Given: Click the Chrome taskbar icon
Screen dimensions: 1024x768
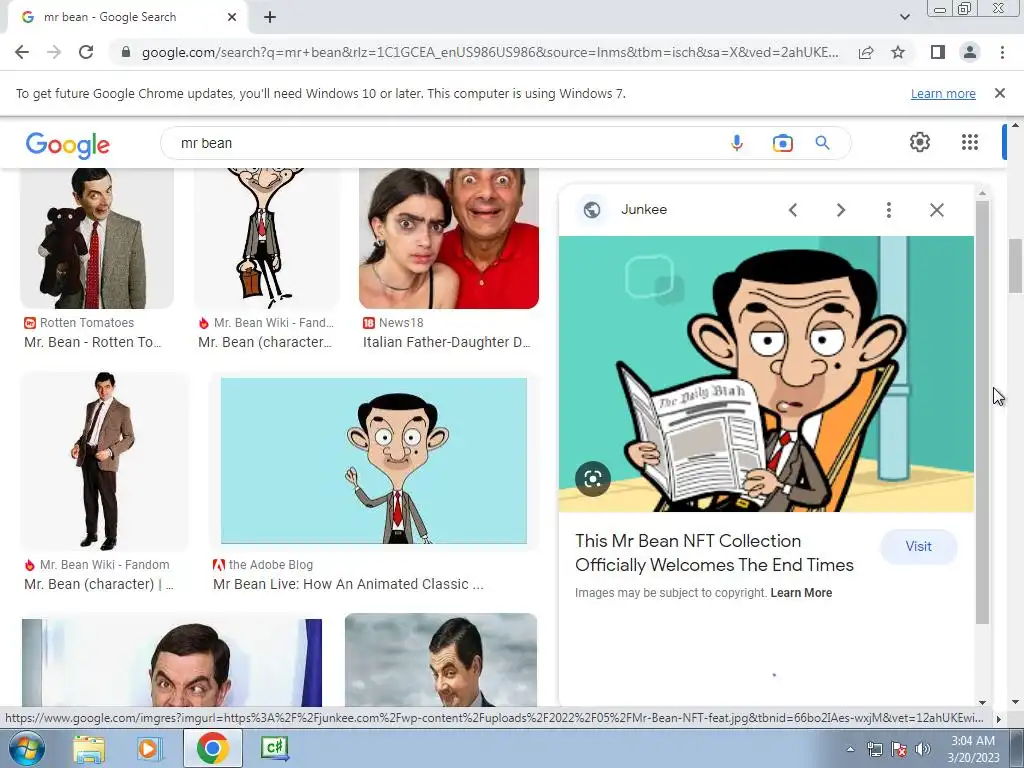Looking at the screenshot, I should click(x=212, y=748).
